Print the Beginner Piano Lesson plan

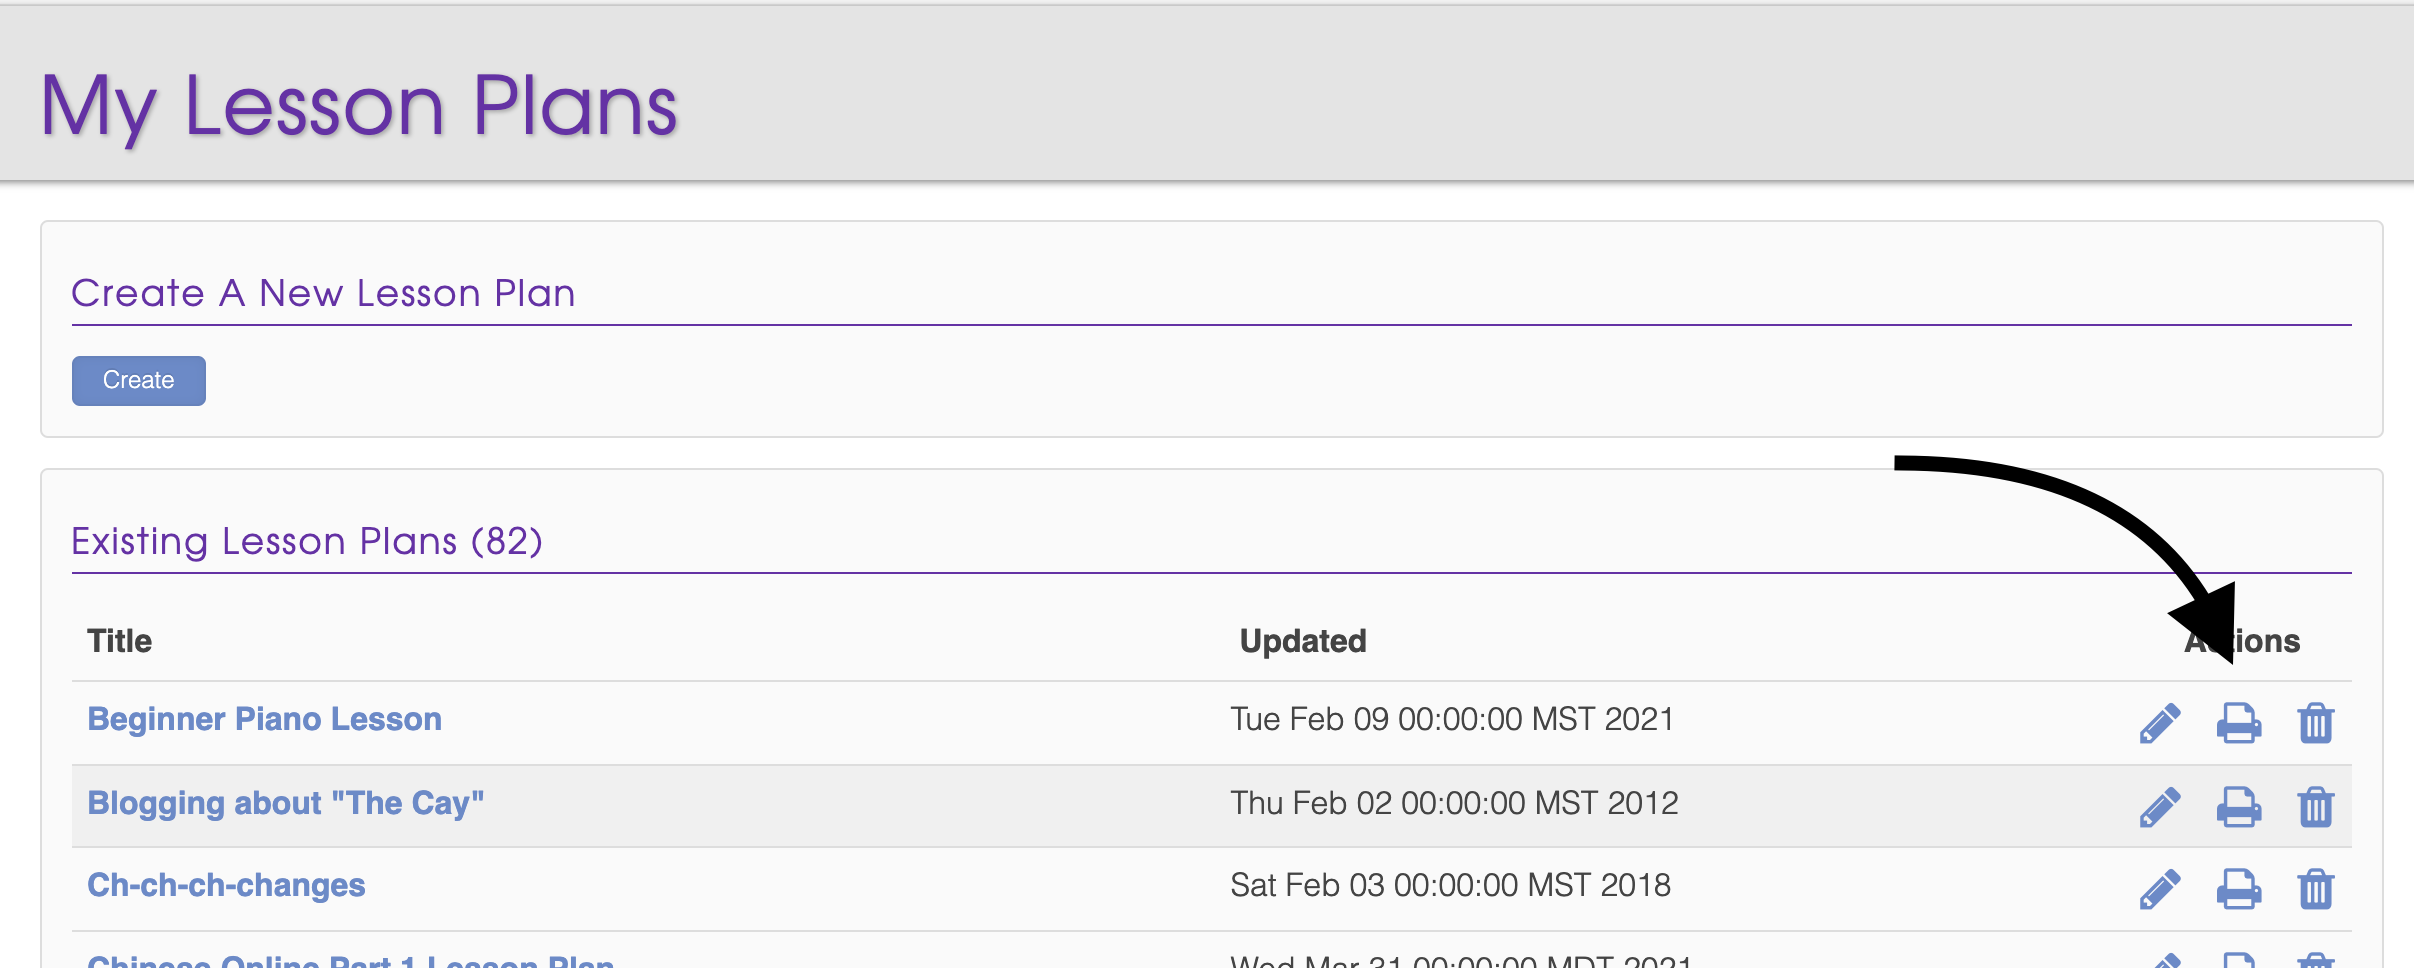pos(2238,723)
